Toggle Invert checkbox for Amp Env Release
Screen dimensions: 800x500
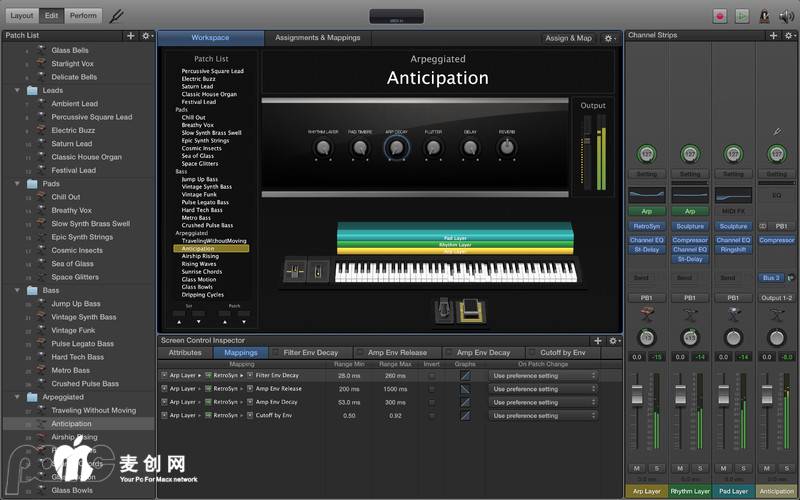(432, 388)
